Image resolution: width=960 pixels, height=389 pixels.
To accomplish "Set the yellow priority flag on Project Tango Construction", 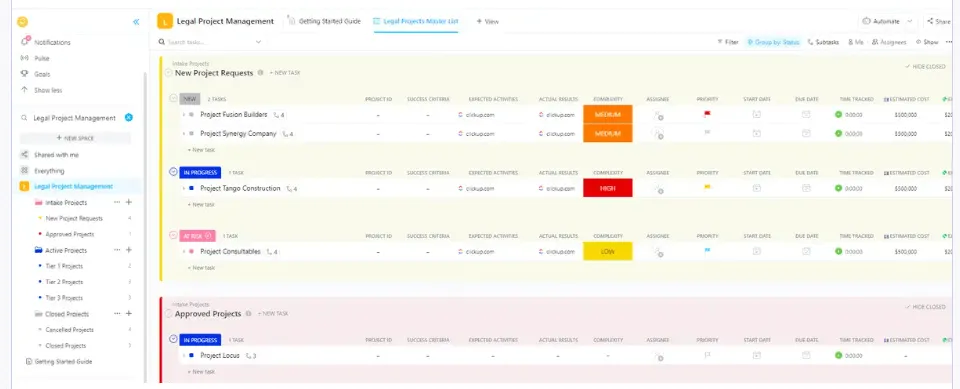I will point(707,187).
